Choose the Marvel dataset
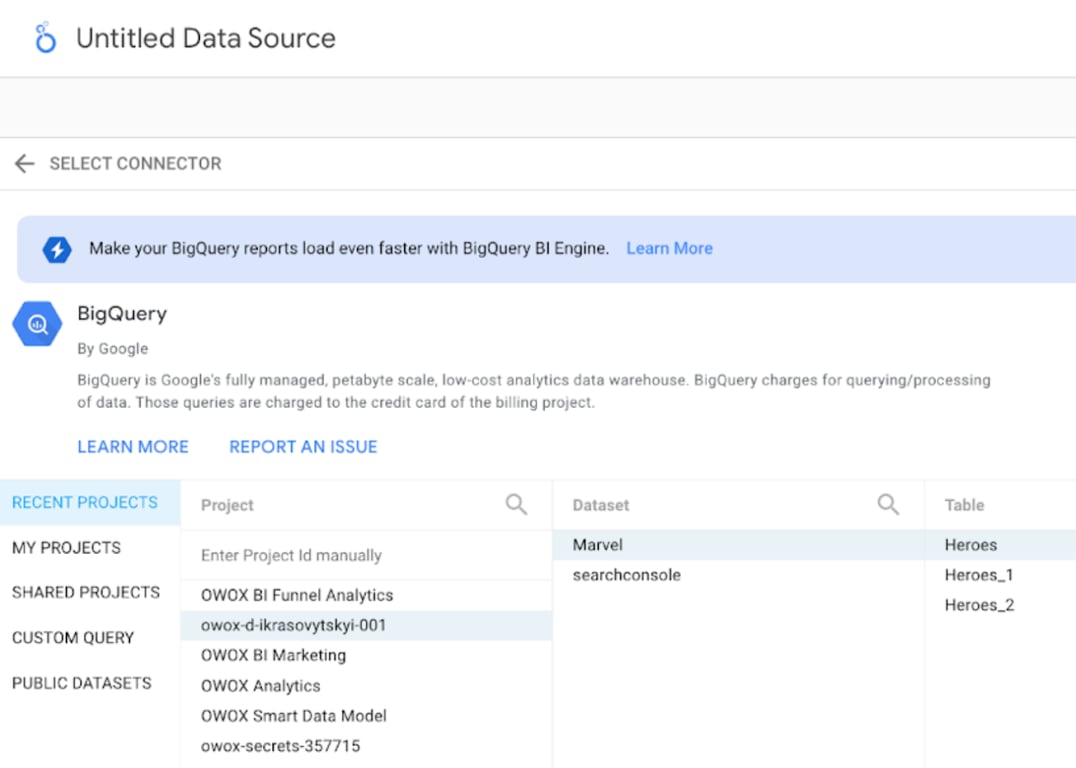 (738, 545)
